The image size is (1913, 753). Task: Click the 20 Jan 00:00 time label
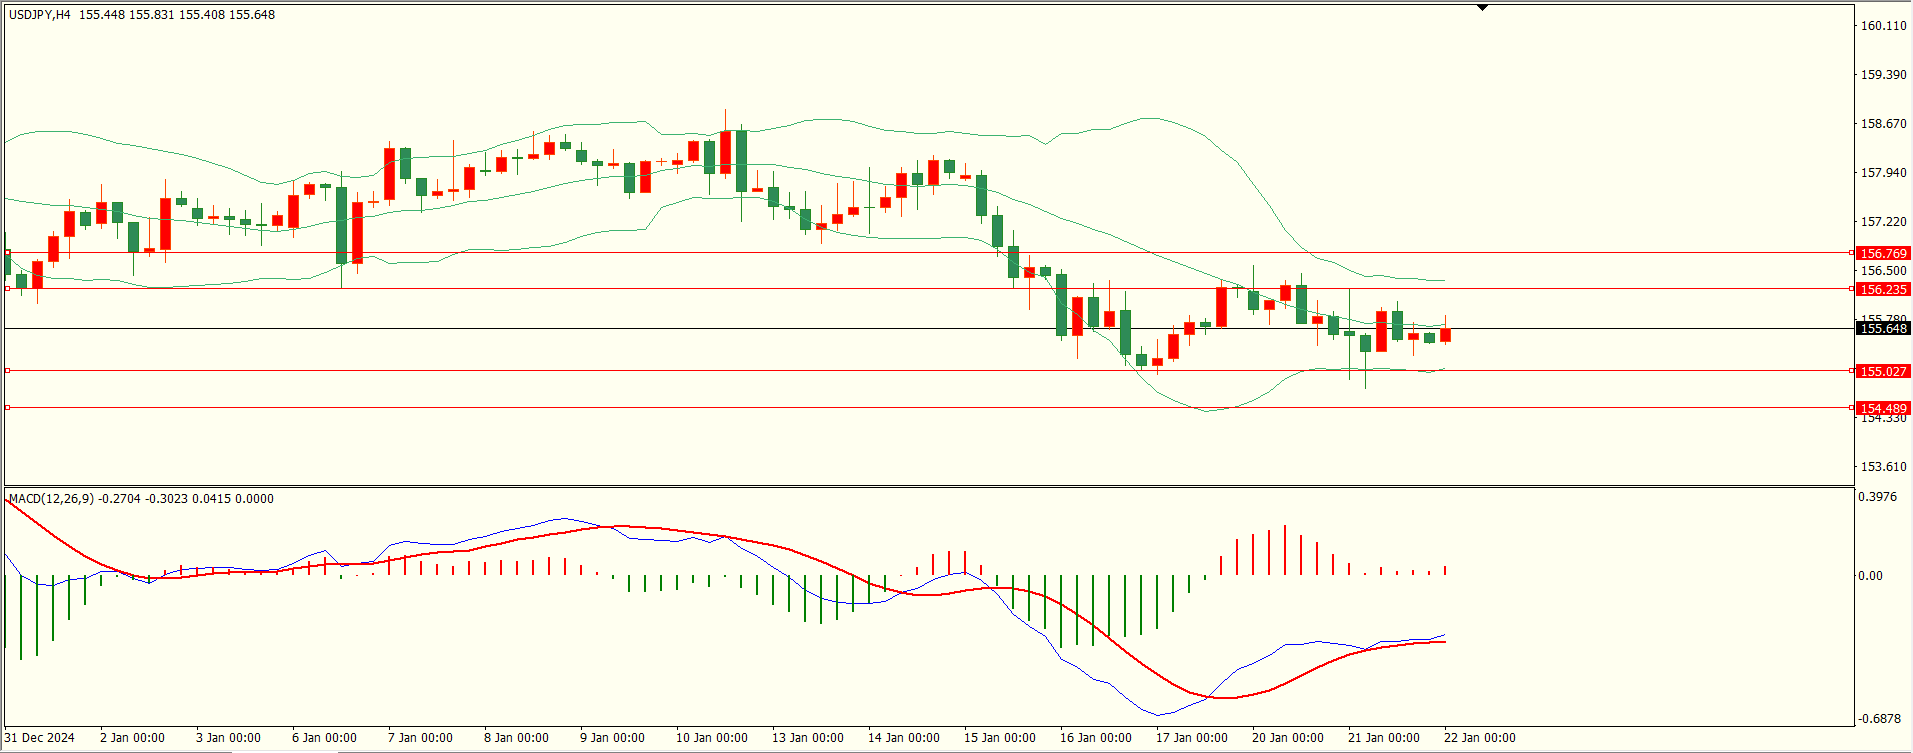click(1288, 738)
